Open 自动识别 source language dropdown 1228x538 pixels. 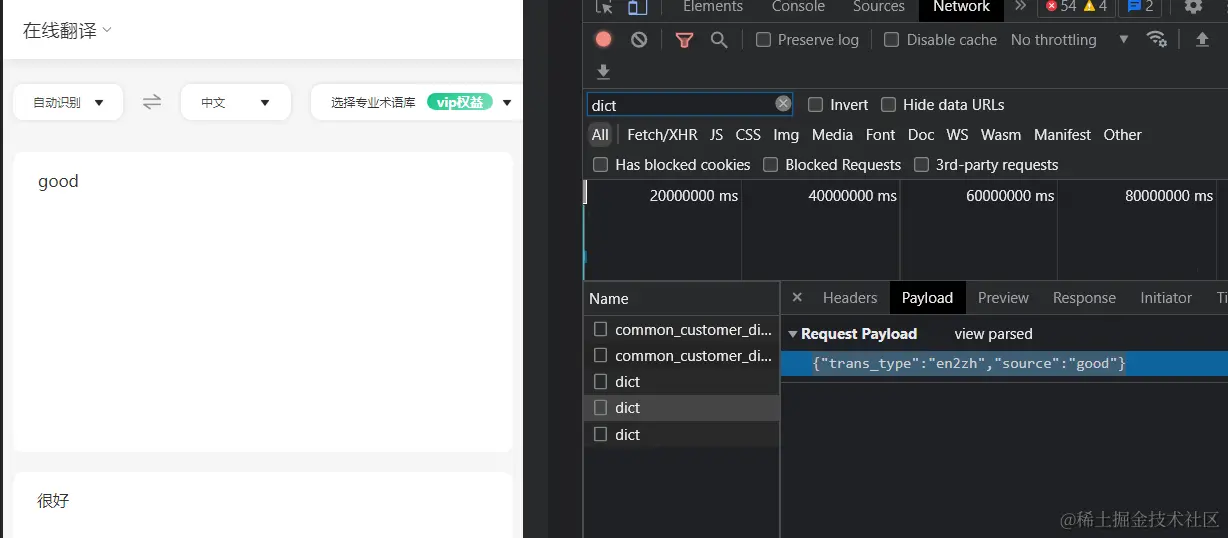[x=68, y=102]
